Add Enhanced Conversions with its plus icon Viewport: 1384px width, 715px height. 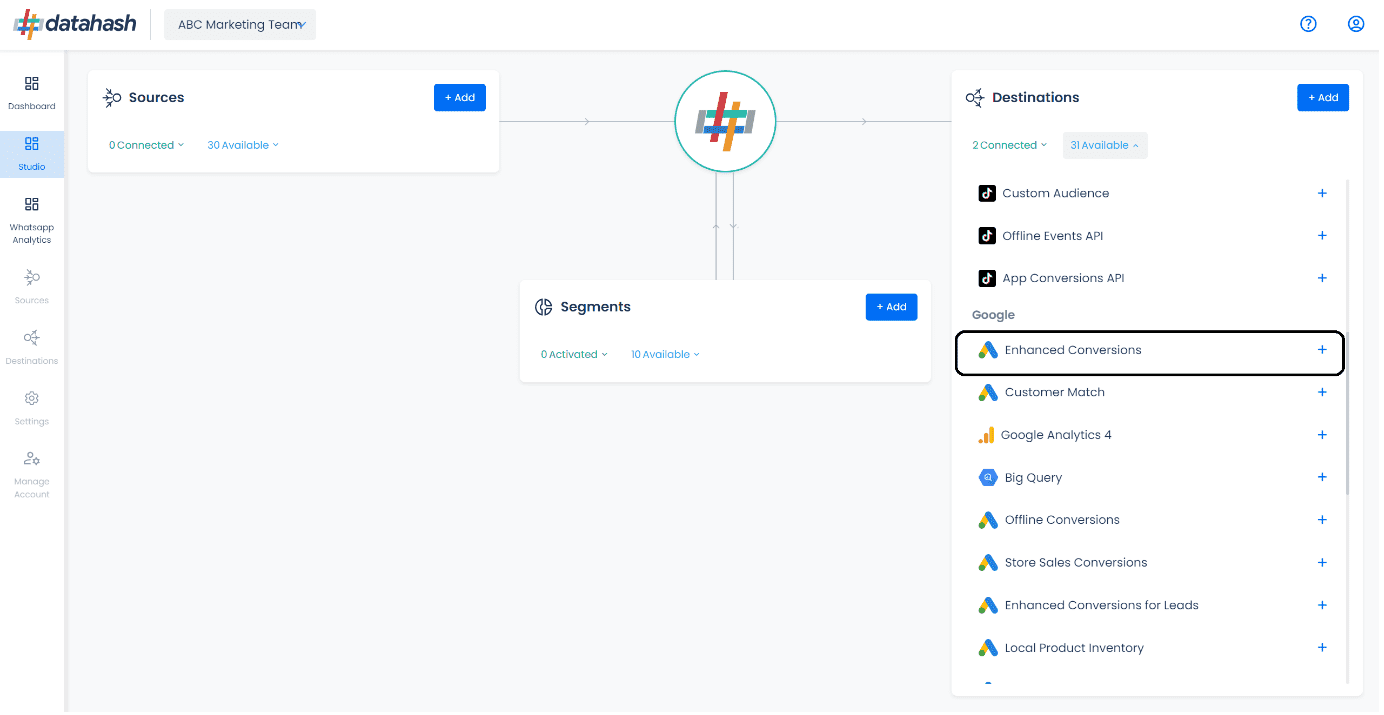[x=1322, y=350]
